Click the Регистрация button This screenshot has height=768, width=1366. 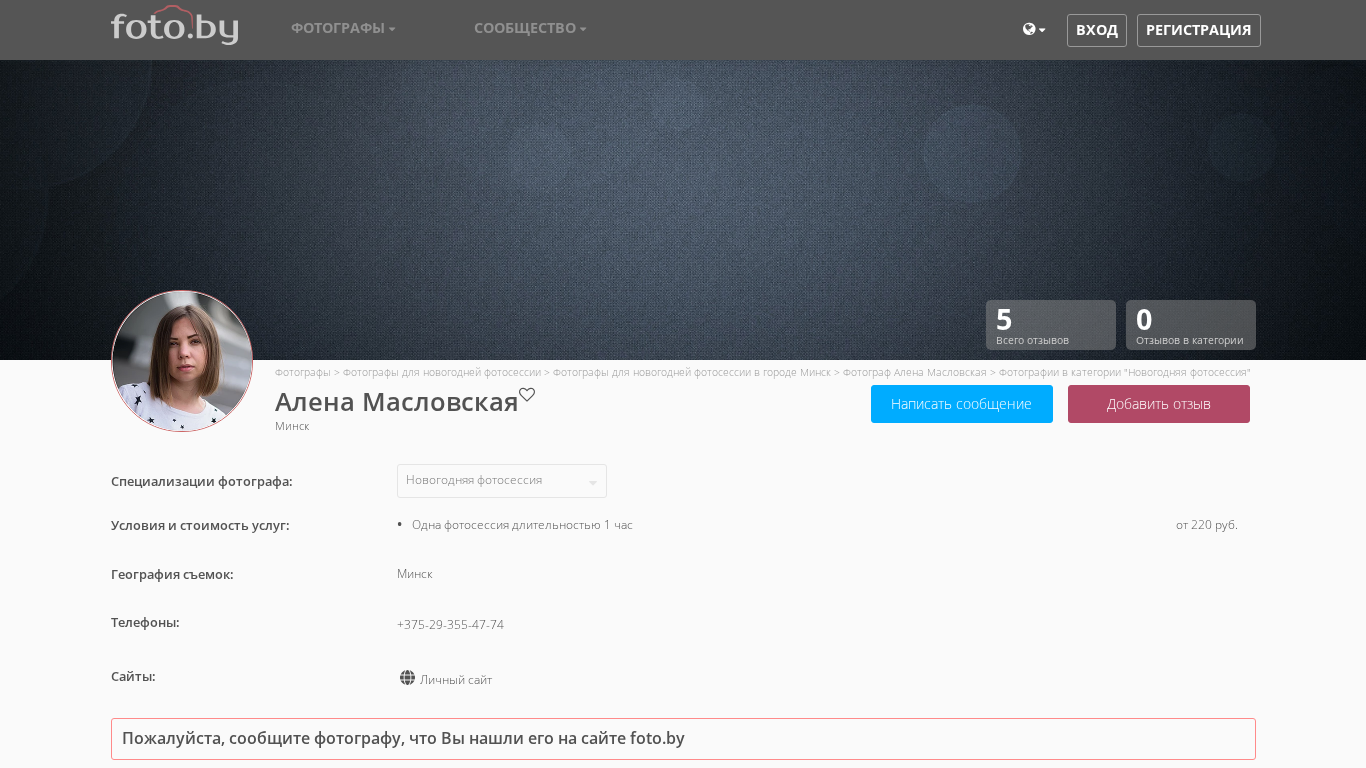1199,30
